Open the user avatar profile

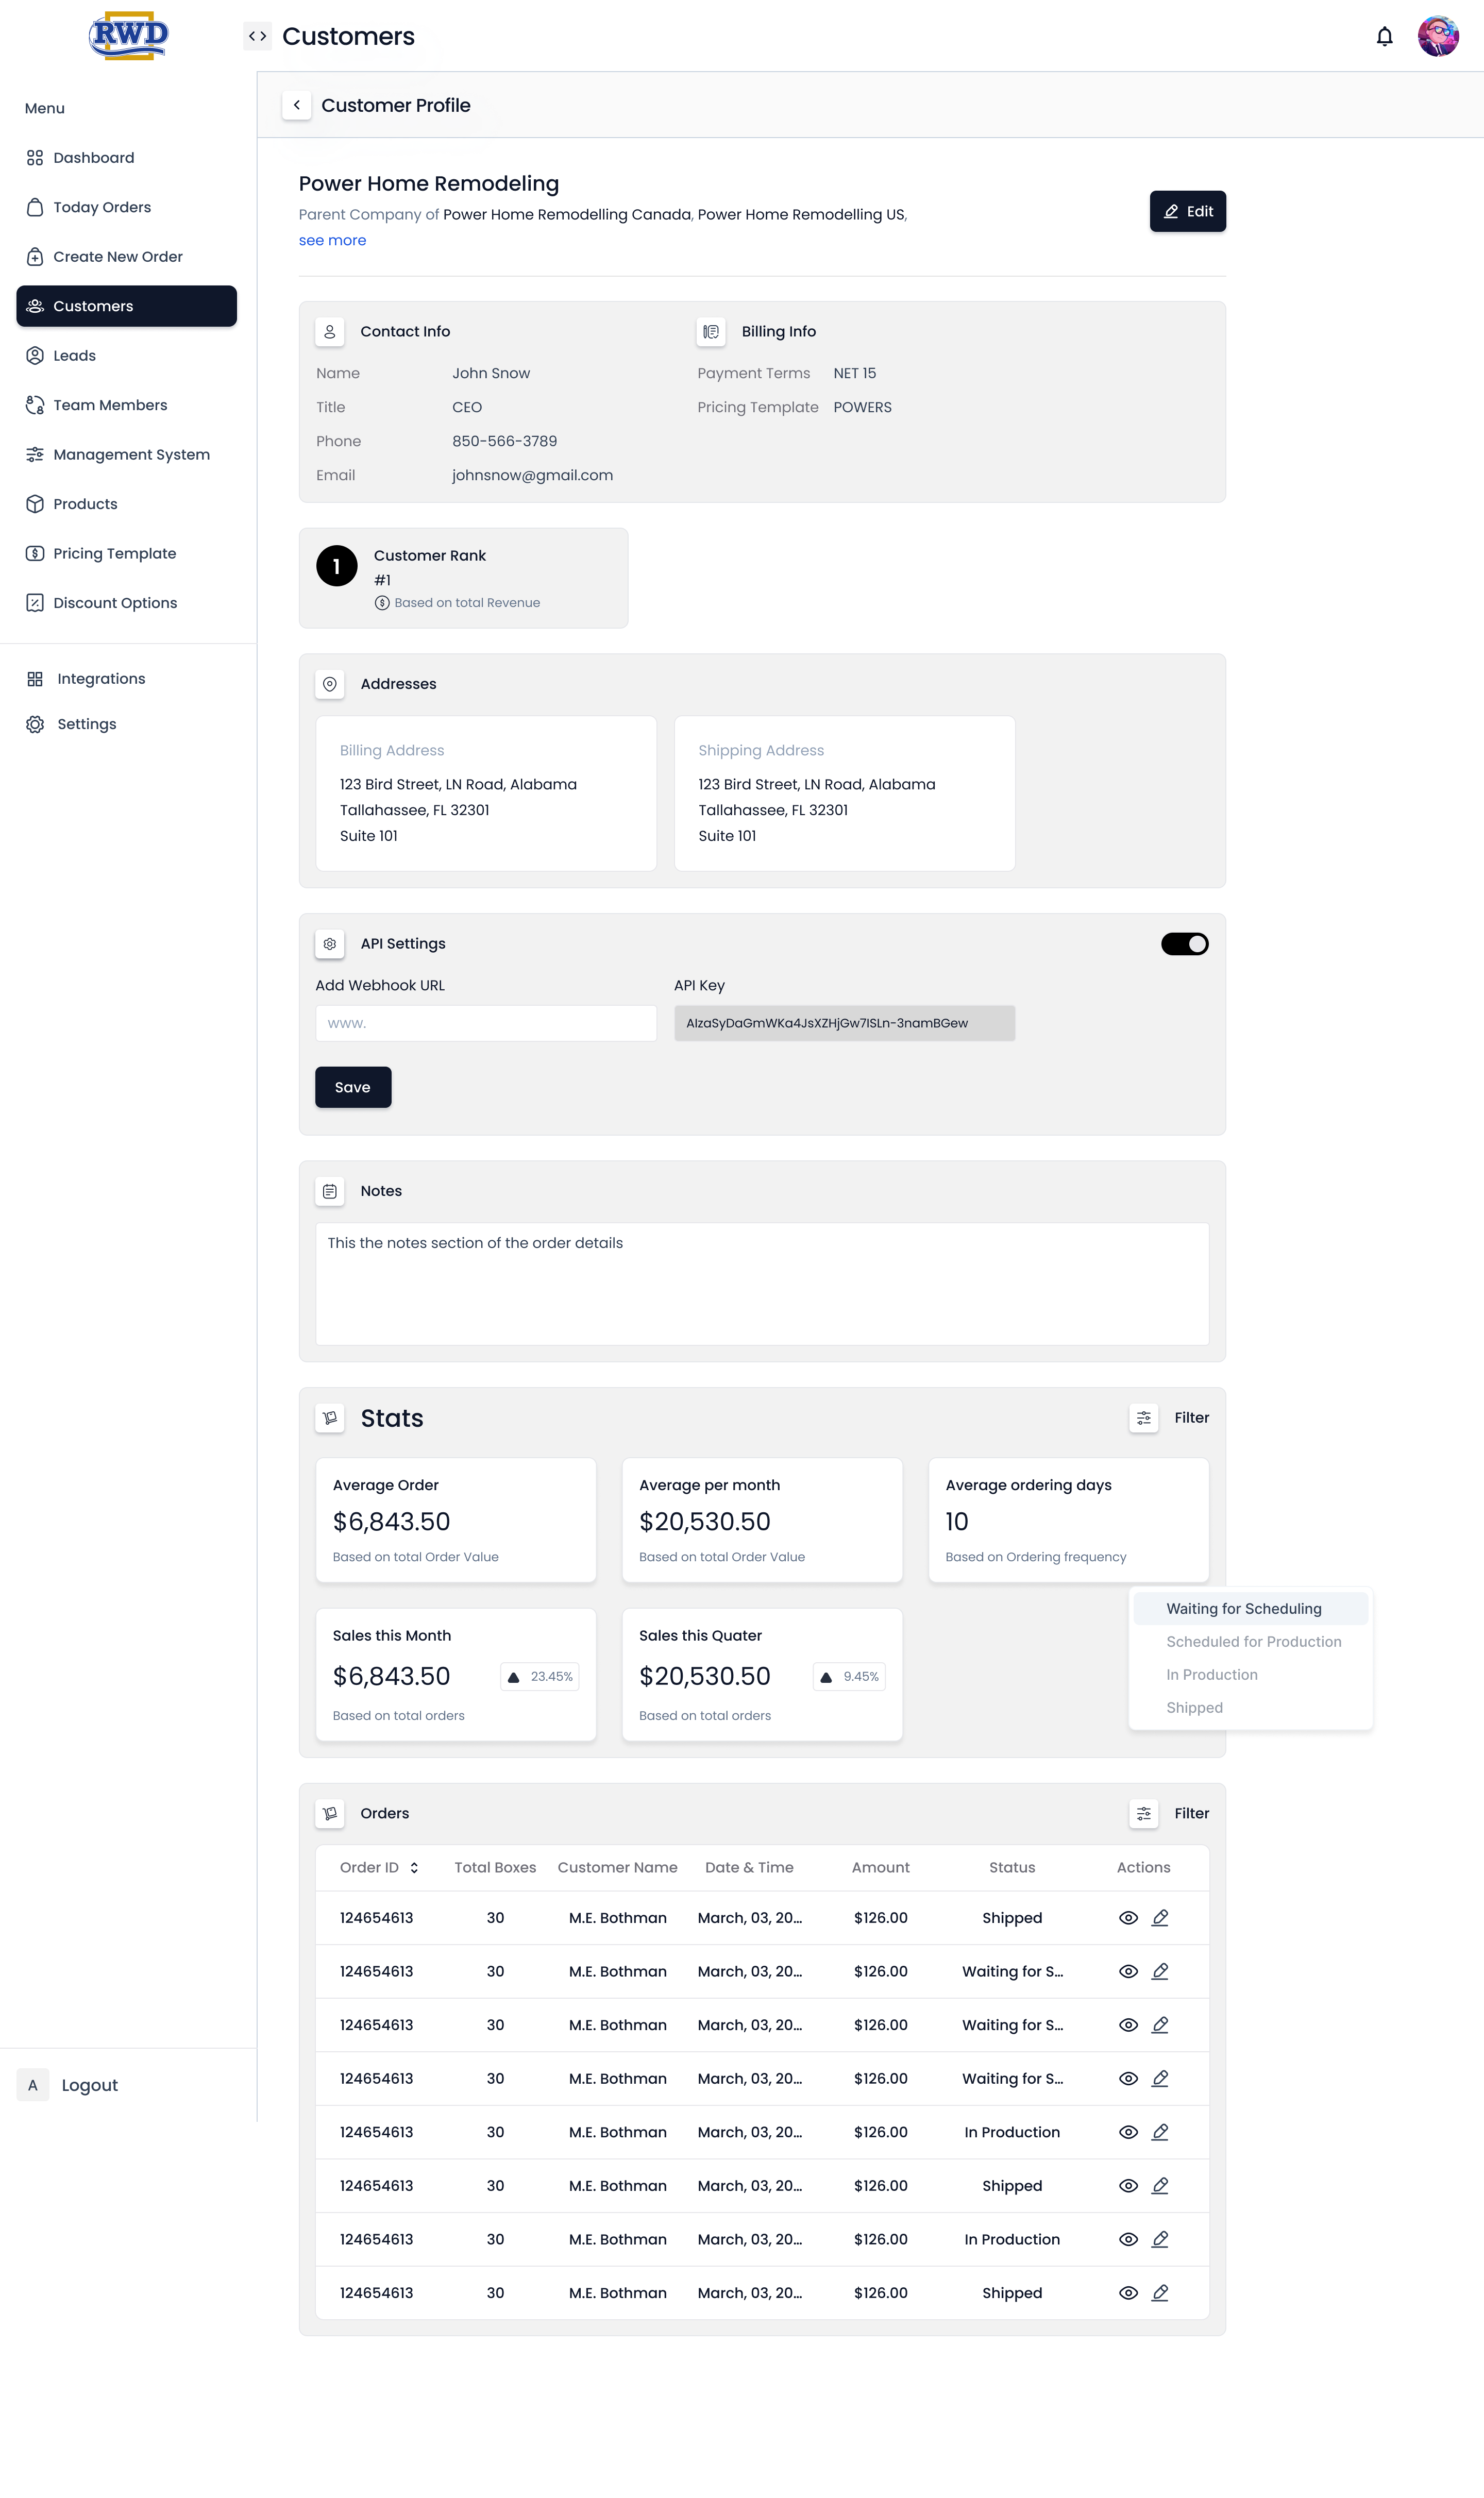[x=1438, y=36]
